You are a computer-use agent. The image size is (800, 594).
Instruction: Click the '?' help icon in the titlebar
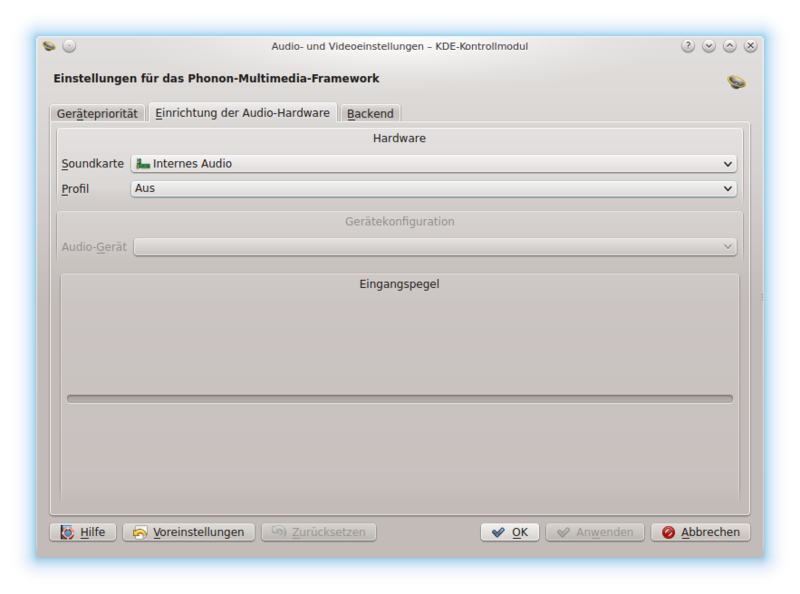(688, 44)
